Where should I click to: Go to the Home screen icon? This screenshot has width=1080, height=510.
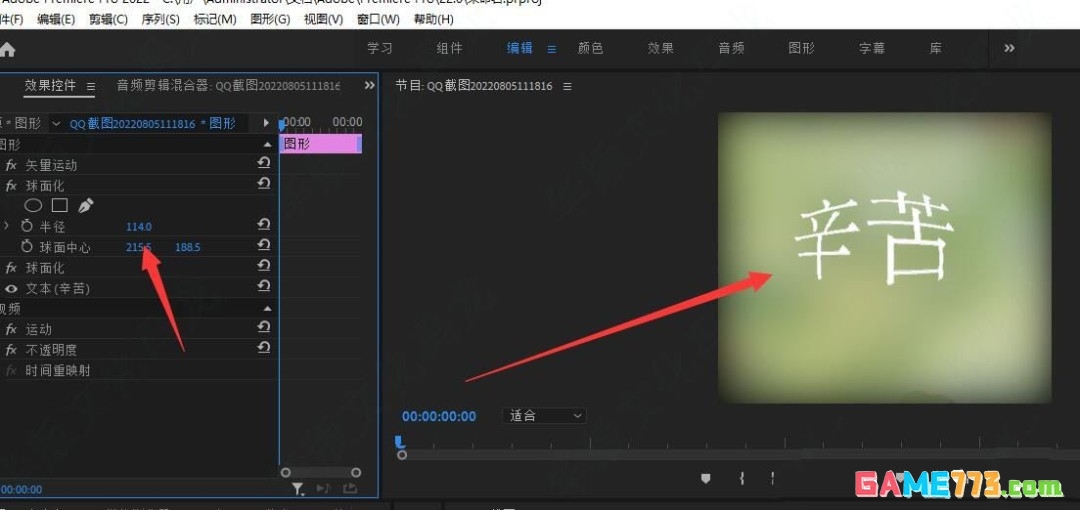point(6,50)
